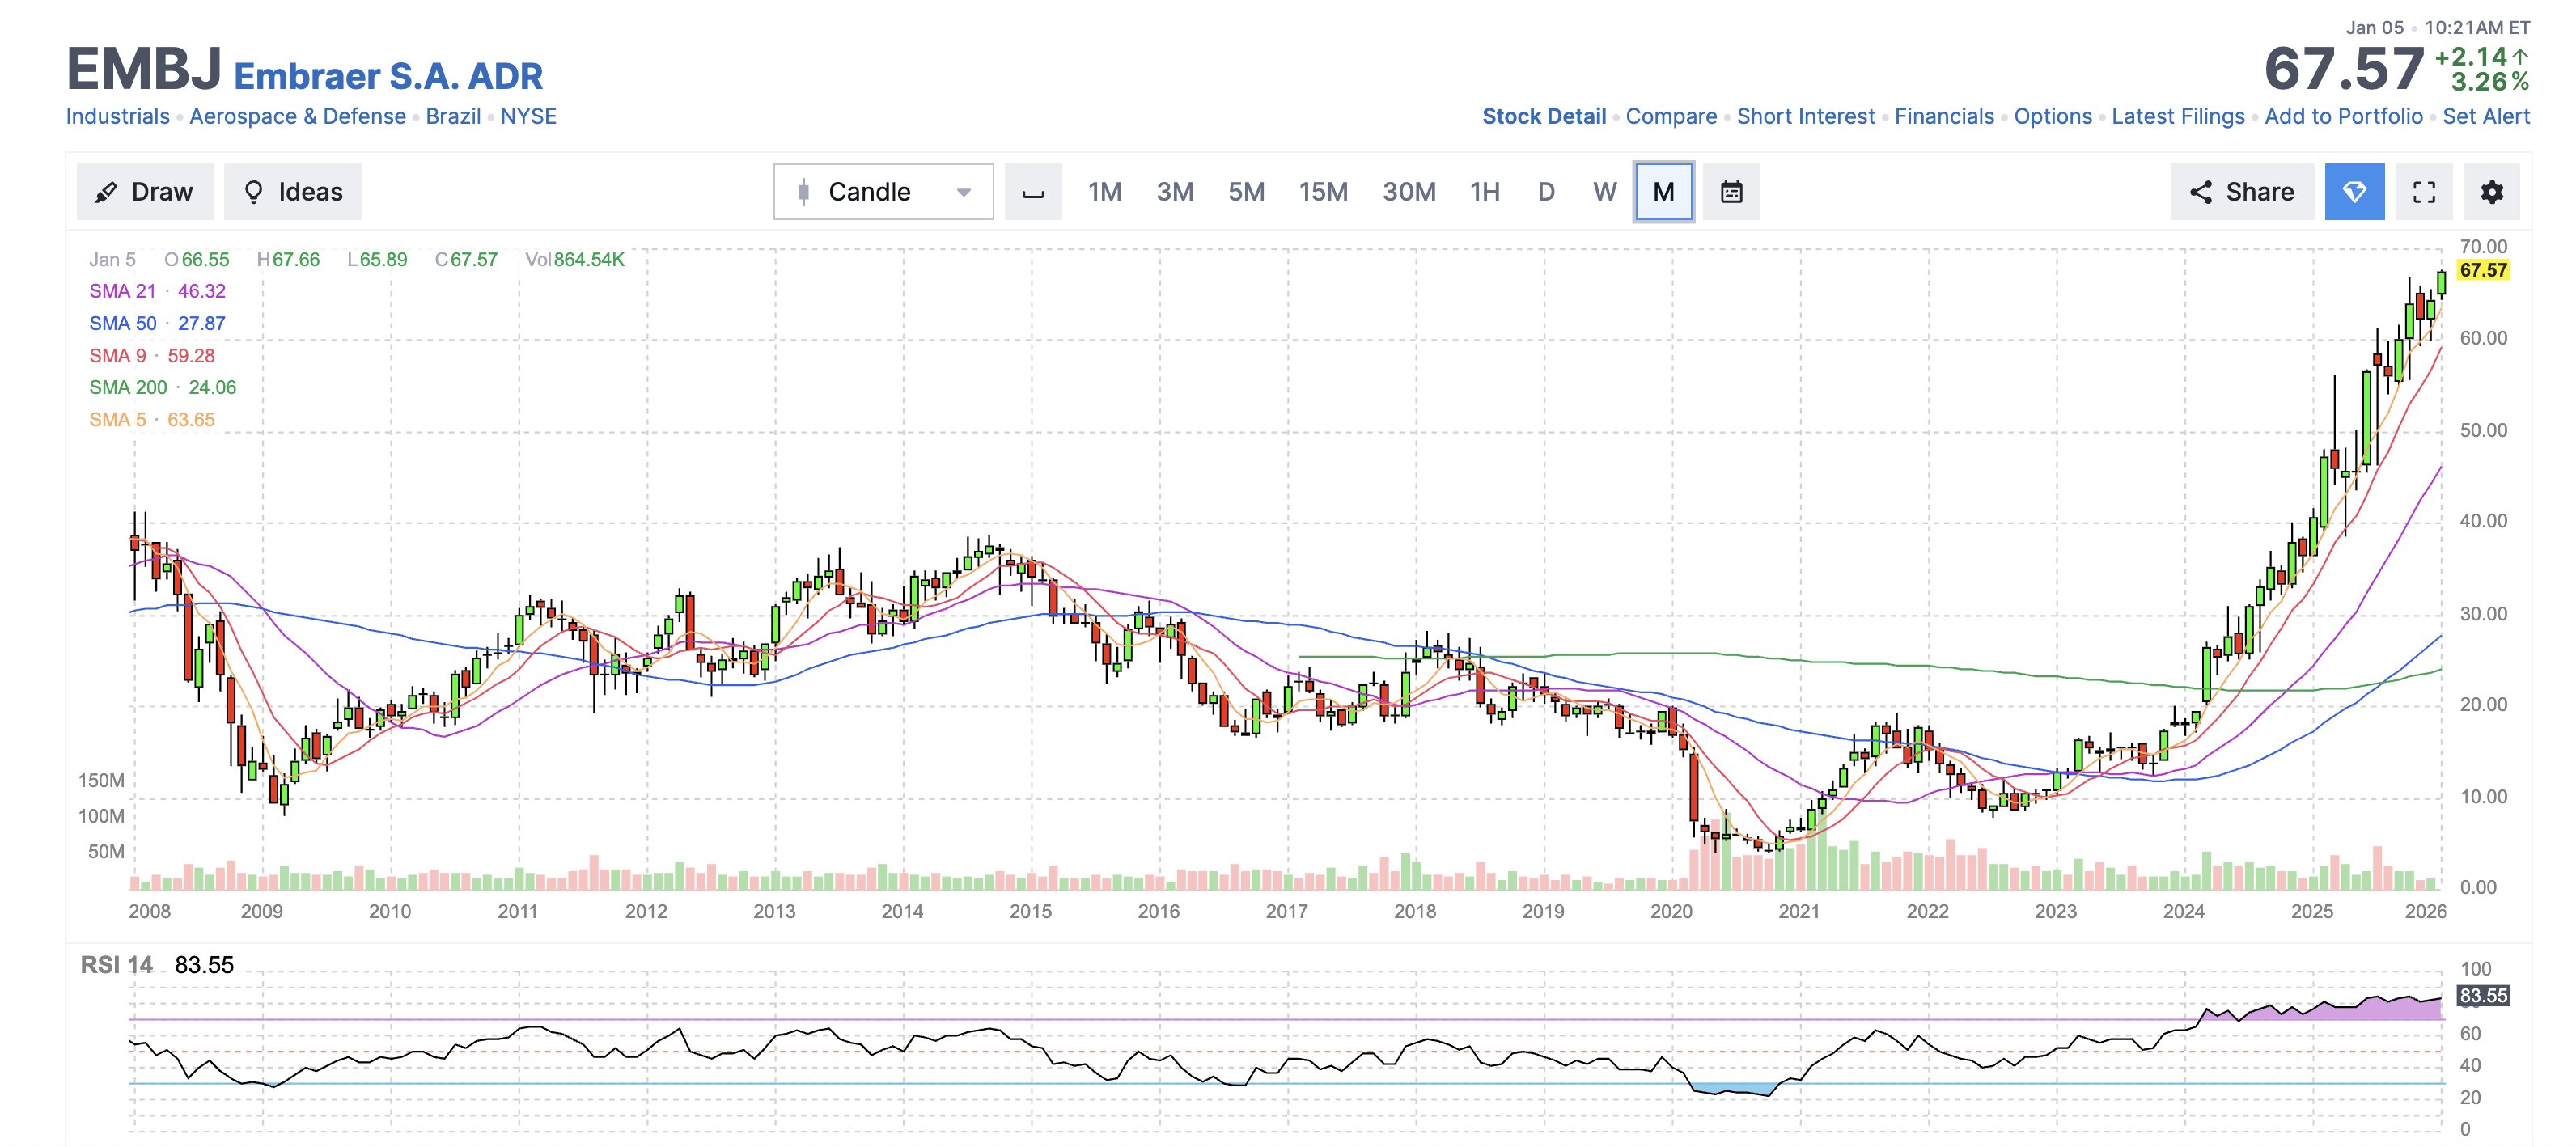Open the Short Interest tab
2576x1147 pixels.
1805,116
